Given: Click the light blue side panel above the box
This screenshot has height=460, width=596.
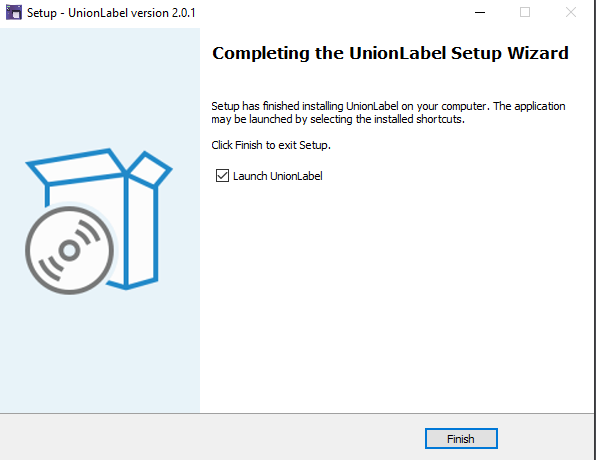Looking at the screenshot, I should coord(100,87).
